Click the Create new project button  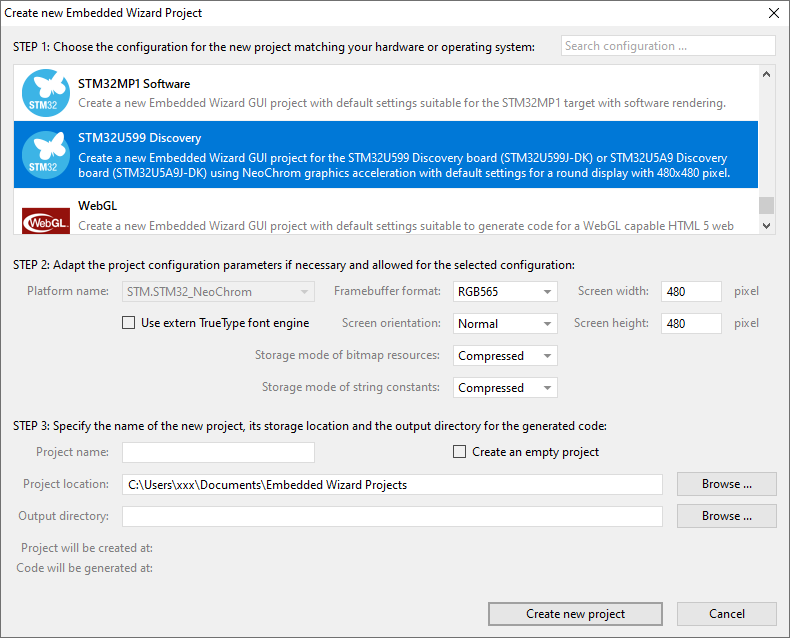575,614
